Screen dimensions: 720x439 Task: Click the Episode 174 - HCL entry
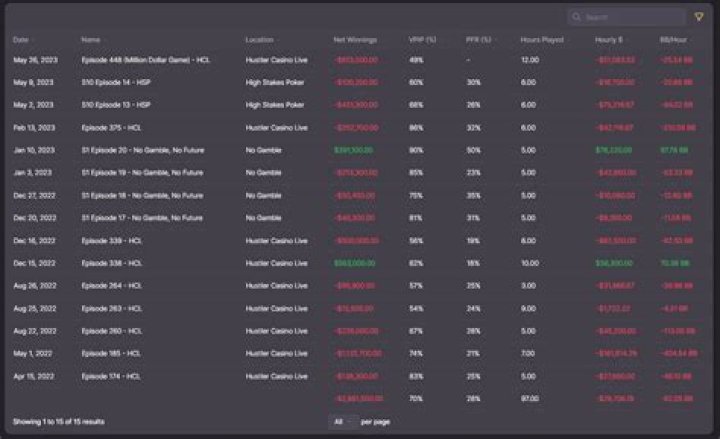tap(111, 376)
